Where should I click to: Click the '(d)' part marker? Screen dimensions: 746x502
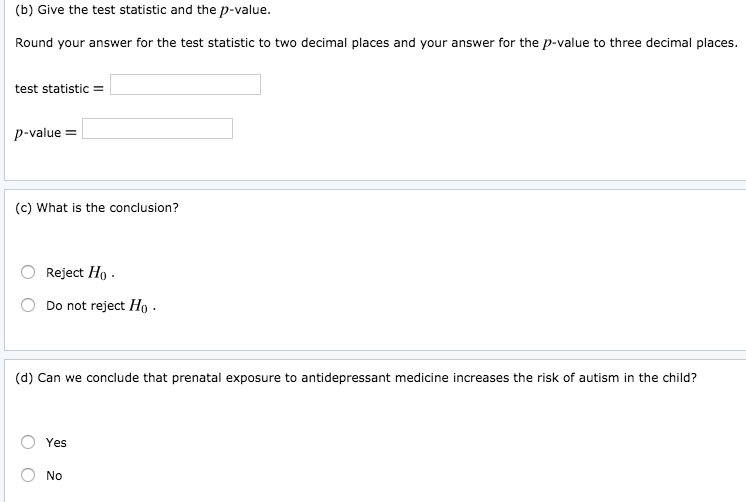point(24,378)
